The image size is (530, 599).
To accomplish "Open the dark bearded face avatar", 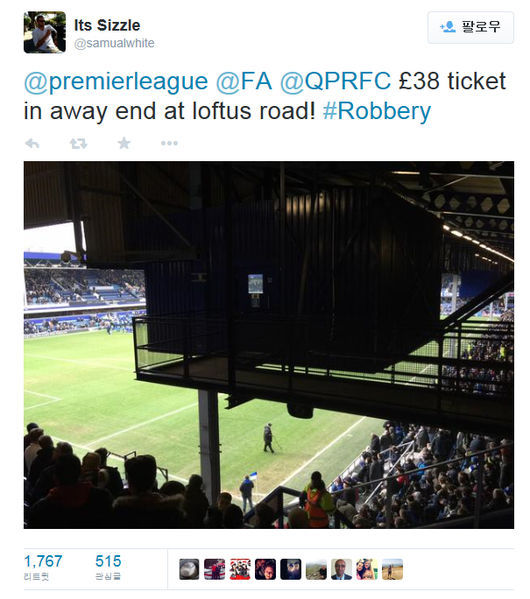I will coord(290,569).
